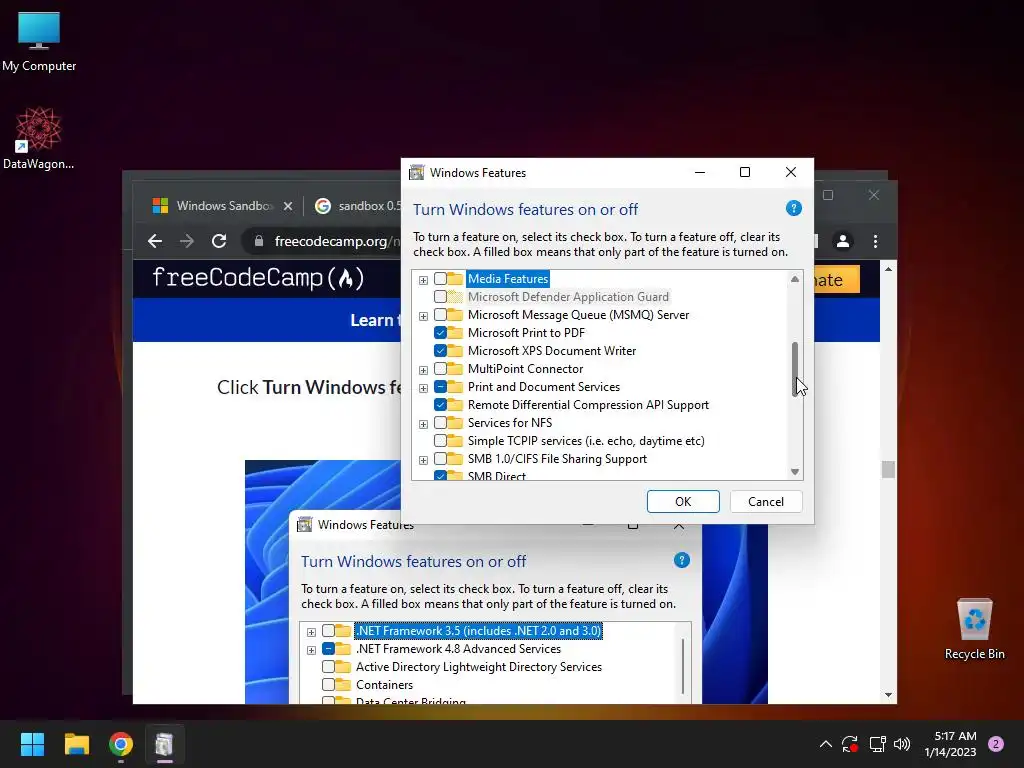Open Google Chrome from the taskbar

121,744
